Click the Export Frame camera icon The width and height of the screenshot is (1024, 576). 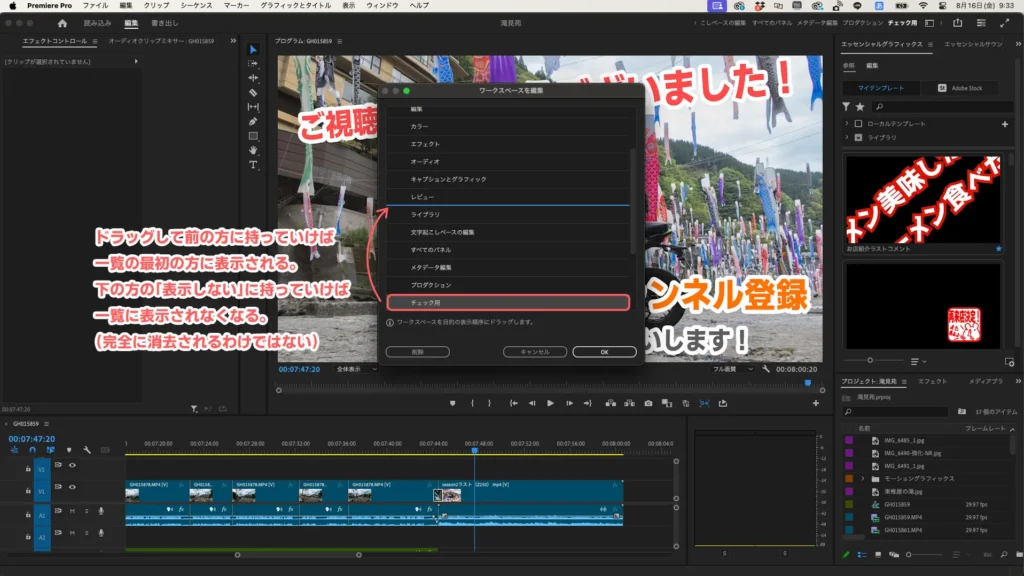pyautogui.click(x=648, y=404)
